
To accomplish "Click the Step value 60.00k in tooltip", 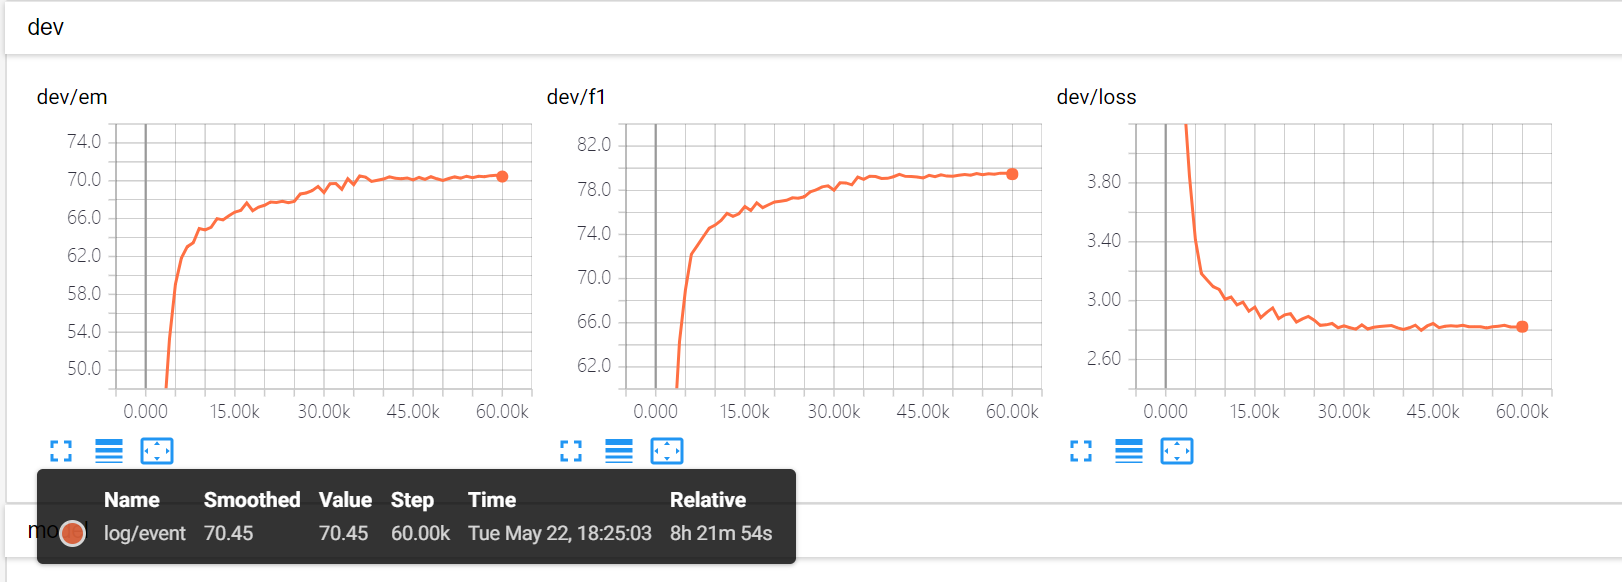I will tap(420, 533).
